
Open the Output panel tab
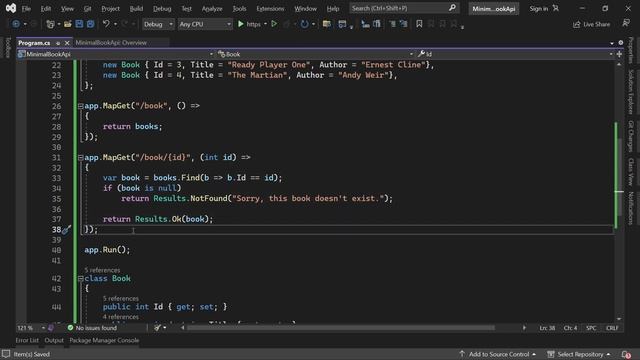[x=54, y=340]
